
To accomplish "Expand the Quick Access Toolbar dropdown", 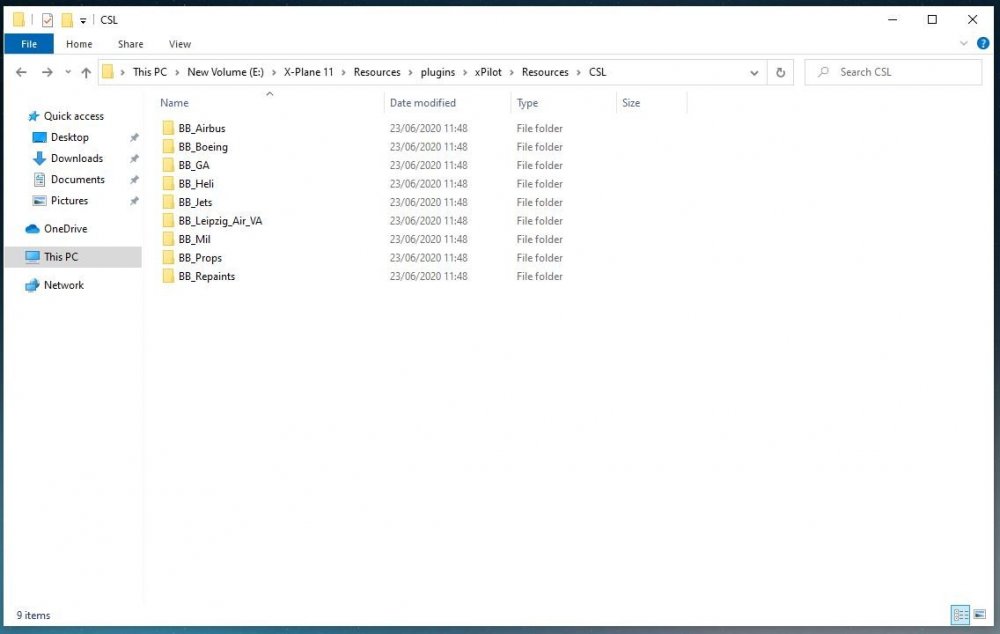I will 83,21.
